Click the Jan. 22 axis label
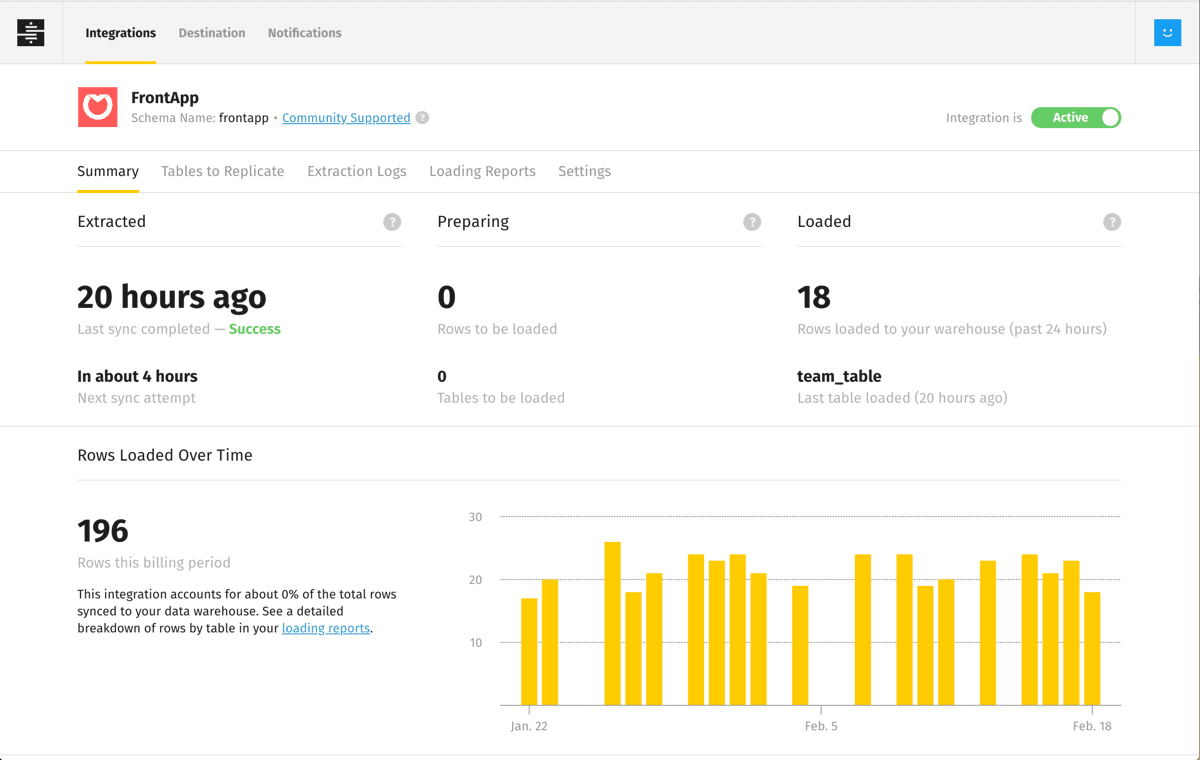Image resolution: width=1200 pixels, height=760 pixels. tap(529, 726)
